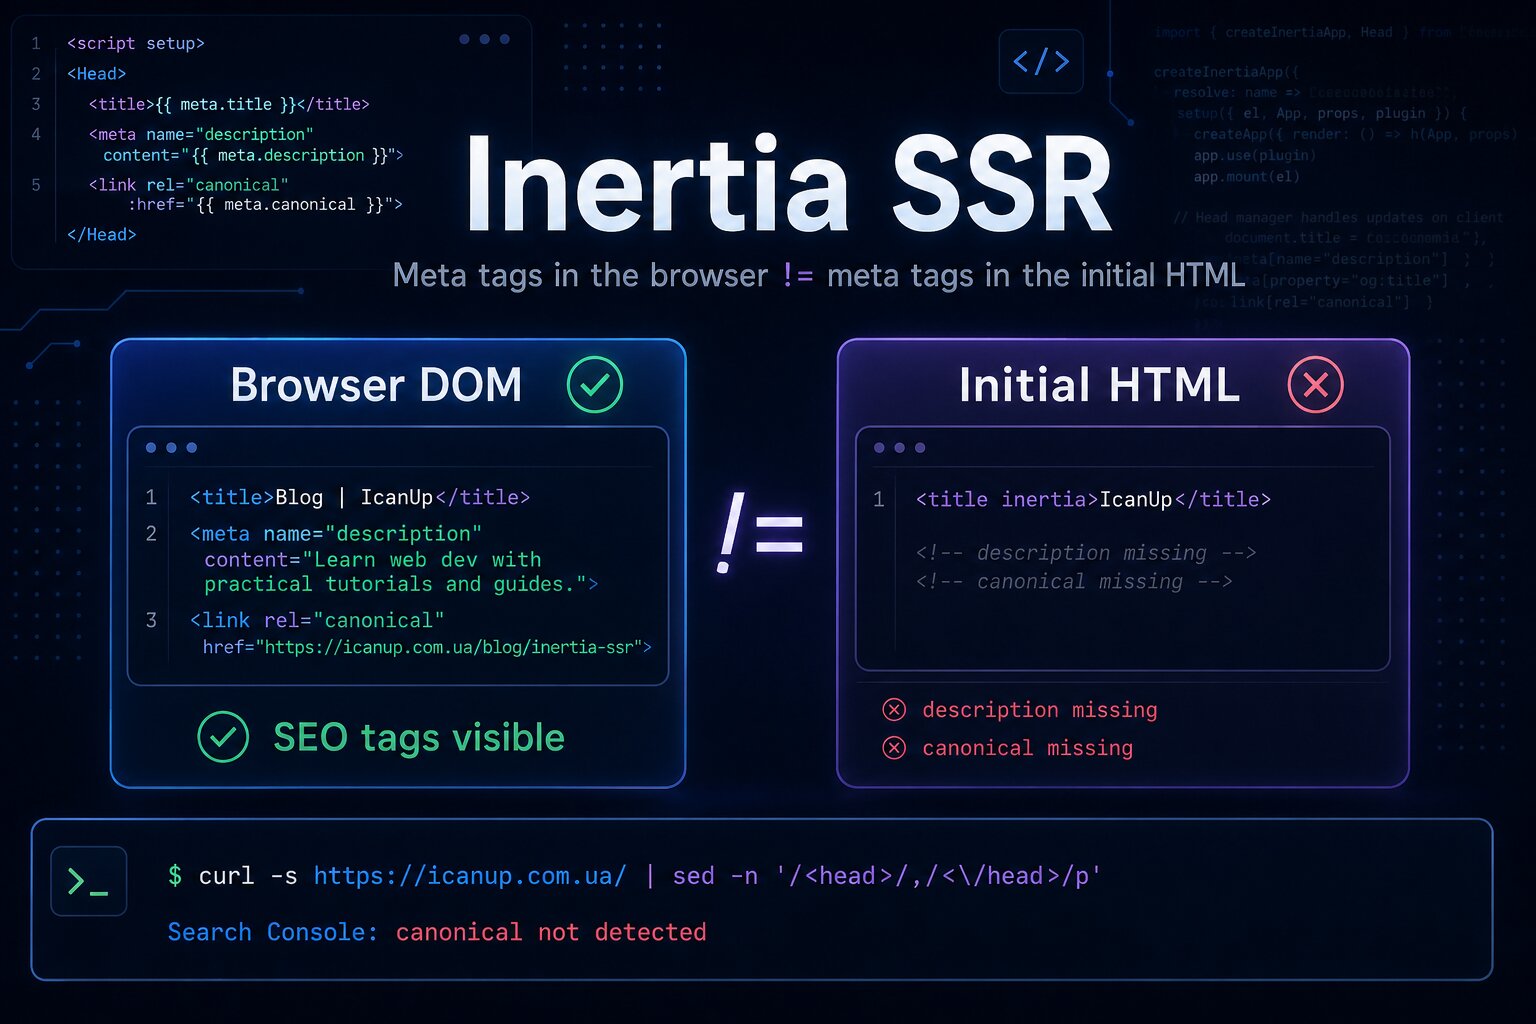Click the checkmark icon next to SEO tags visible

223,737
